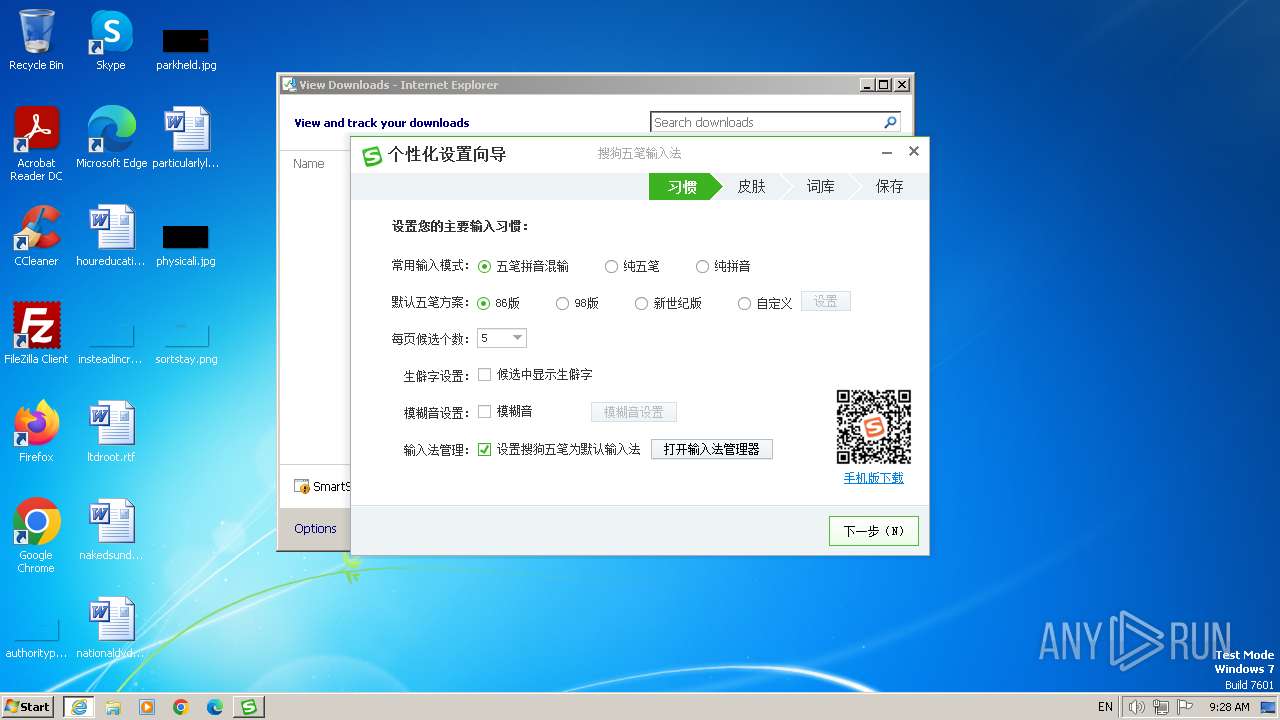Switch to the 习惯 step tab
Image resolution: width=1280 pixels, height=720 pixels.
pos(682,186)
